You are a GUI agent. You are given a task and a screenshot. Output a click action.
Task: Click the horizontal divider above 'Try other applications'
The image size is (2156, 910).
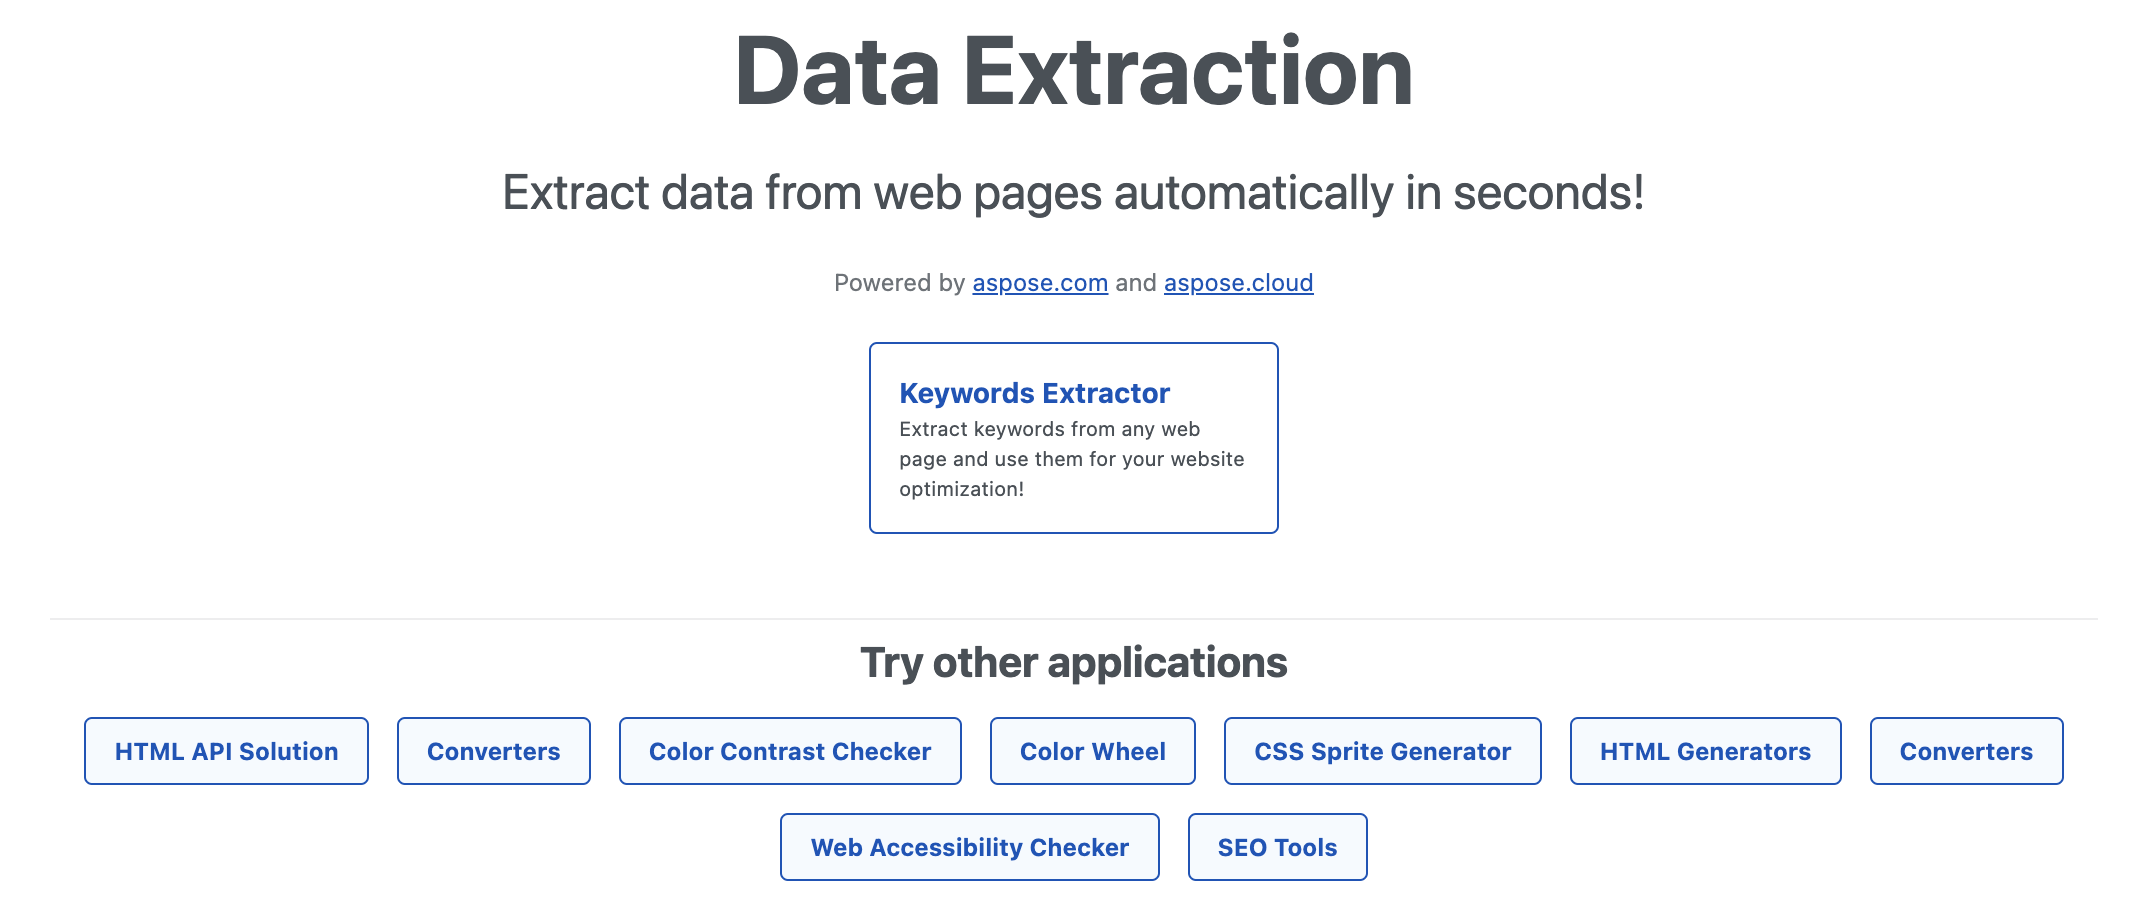(x=1073, y=619)
